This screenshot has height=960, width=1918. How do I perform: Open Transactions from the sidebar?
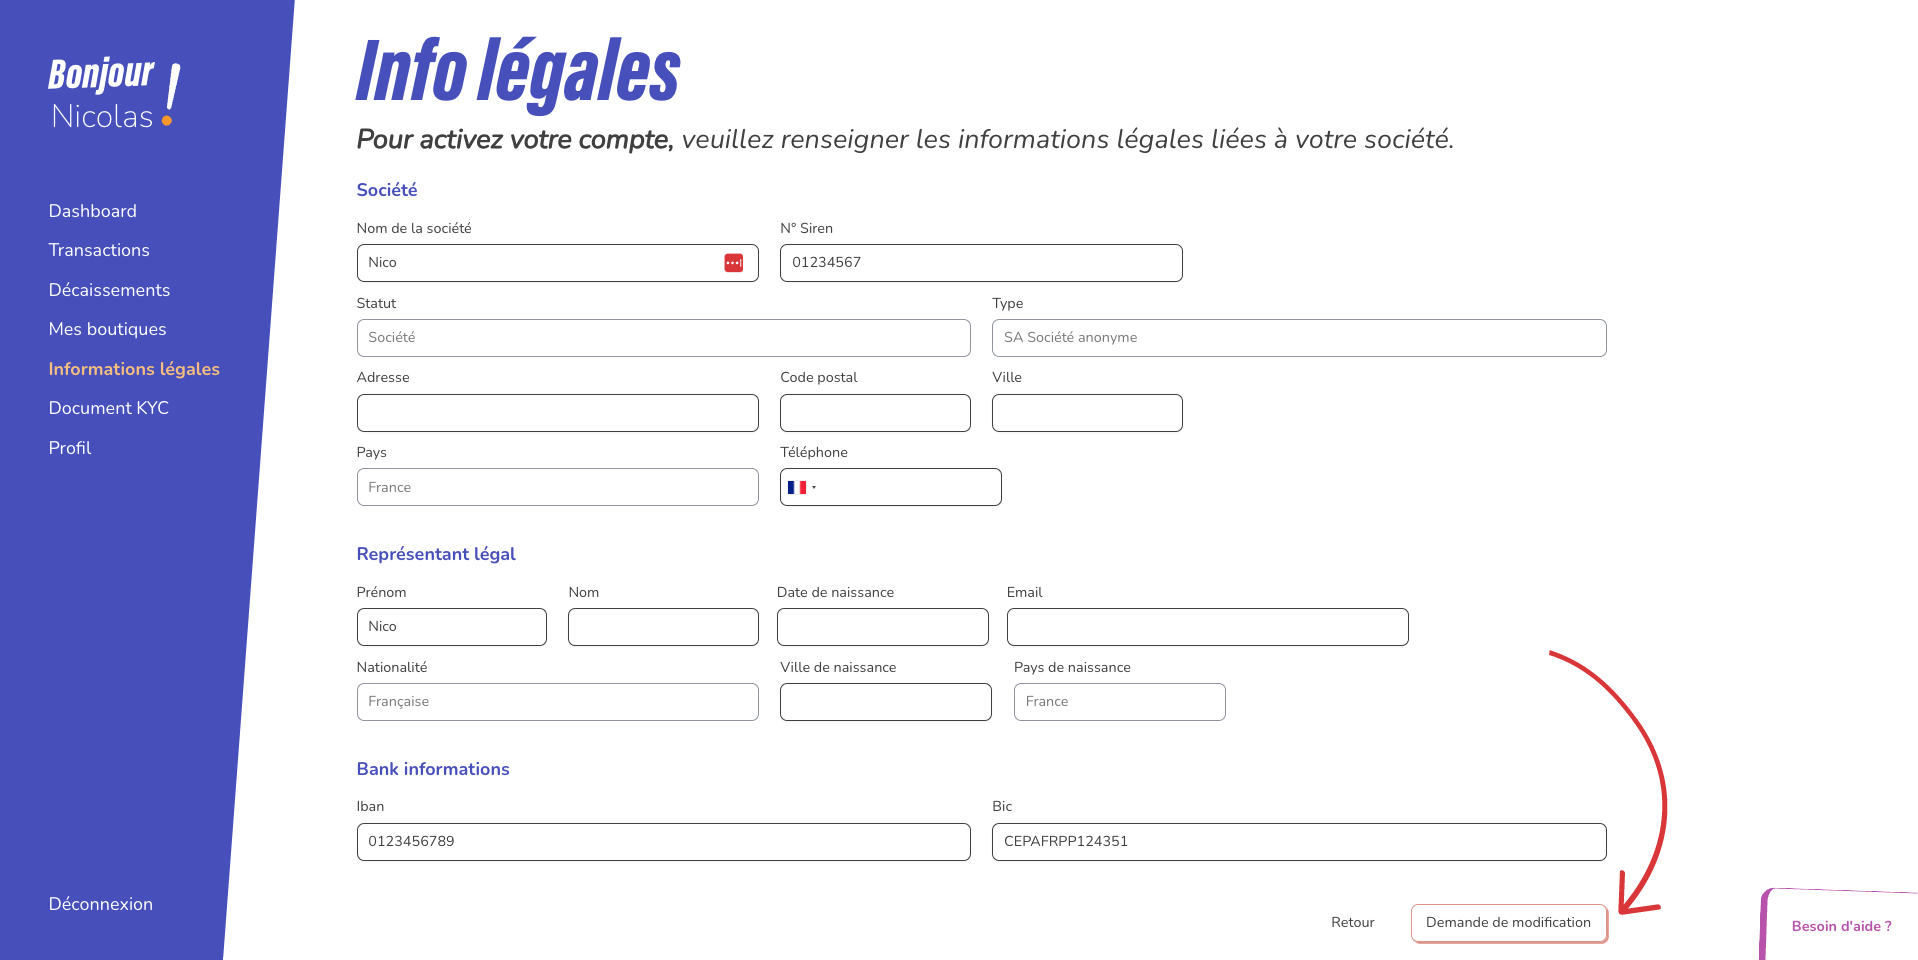99,250
